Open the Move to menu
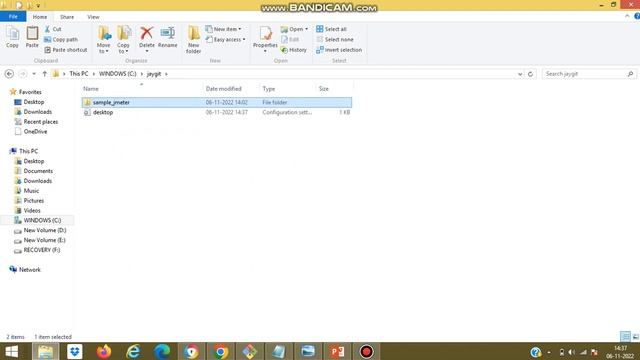Image resolution: width=640 pixels, height=360 pixels. [104, 40]
